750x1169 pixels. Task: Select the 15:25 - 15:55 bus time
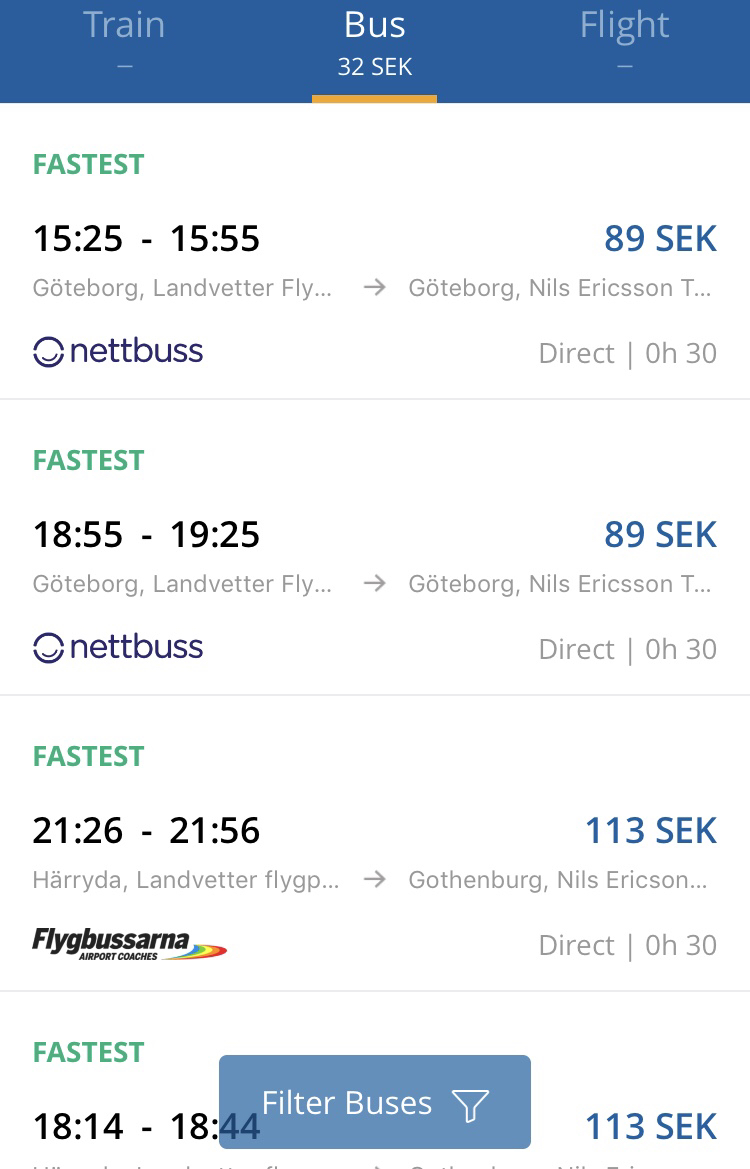(146, 239)
